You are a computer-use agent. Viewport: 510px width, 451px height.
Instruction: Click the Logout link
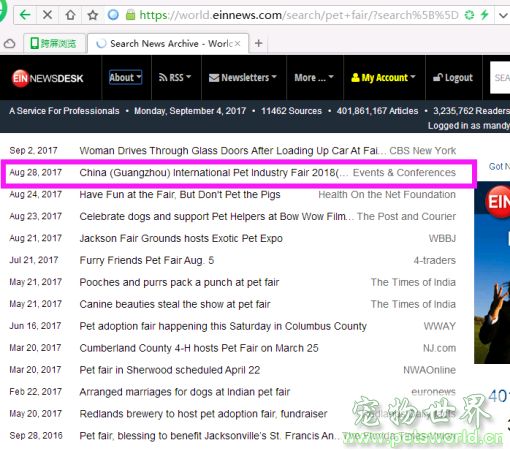[x=453, y=77]
